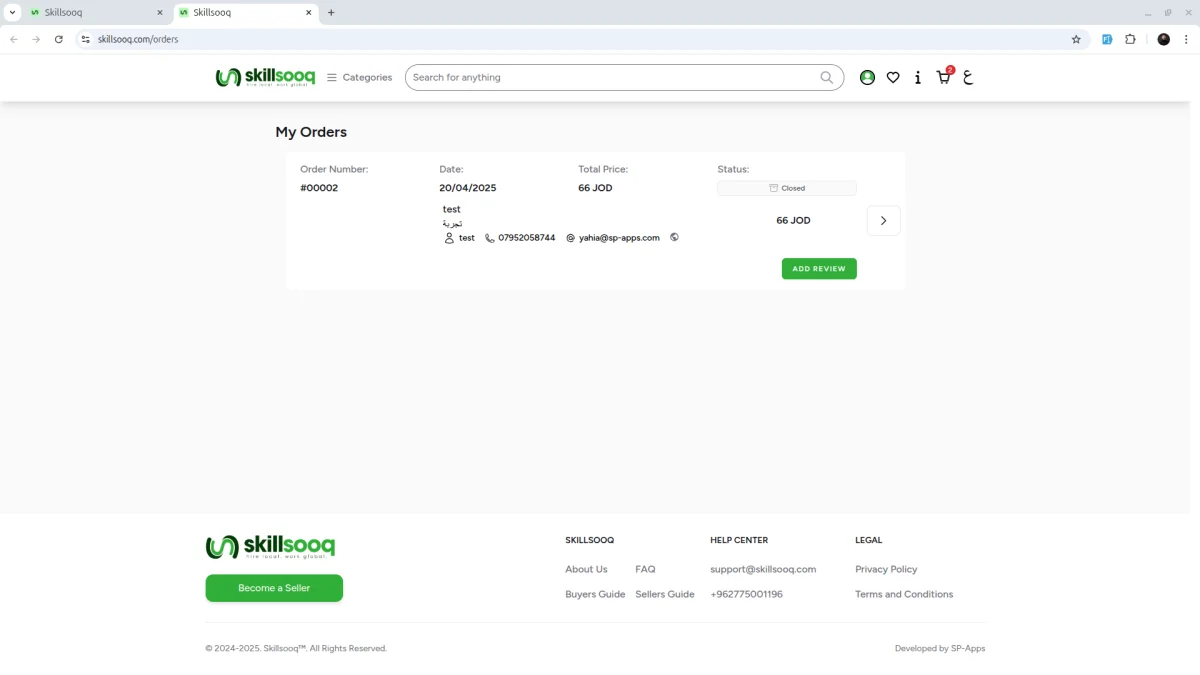Image resolution: width=1200 pixels, height=675 pixels.
Task: Click the My Orders heading
Action: click(x=311, y=132)
